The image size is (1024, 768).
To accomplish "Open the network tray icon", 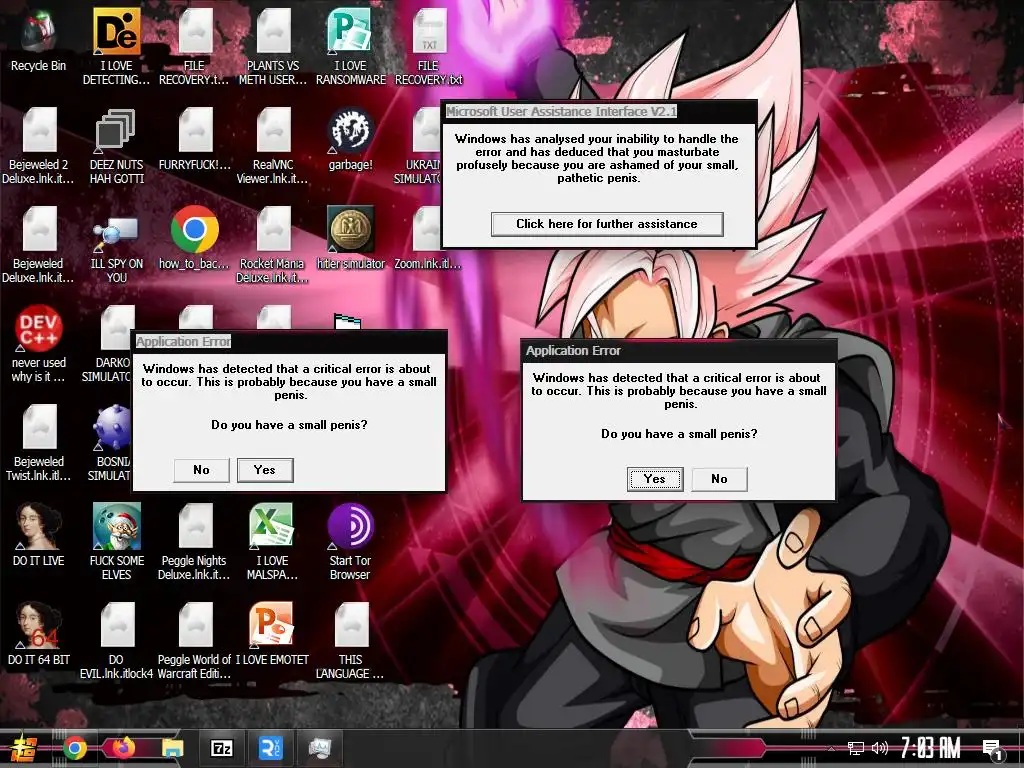I will (x=856, y=748).
